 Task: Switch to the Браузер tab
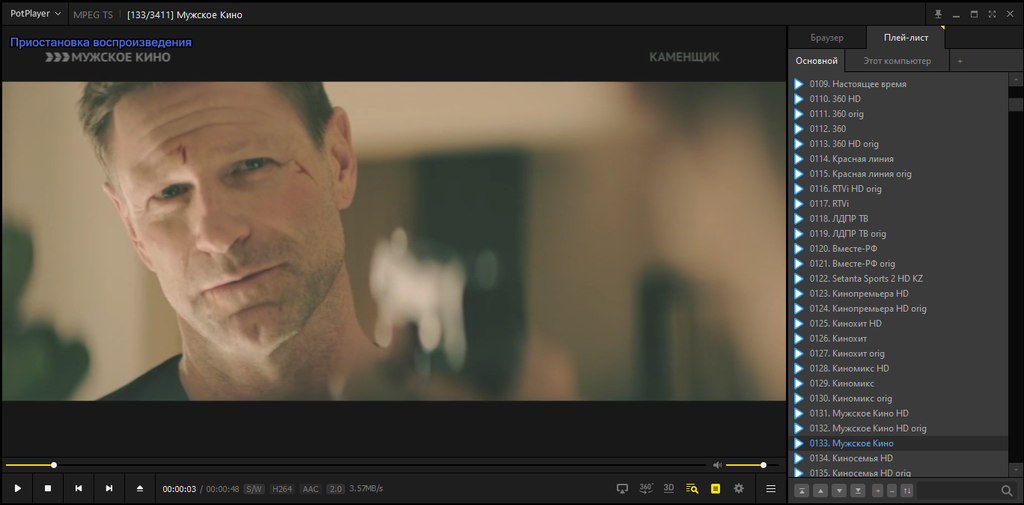[827, 38]
